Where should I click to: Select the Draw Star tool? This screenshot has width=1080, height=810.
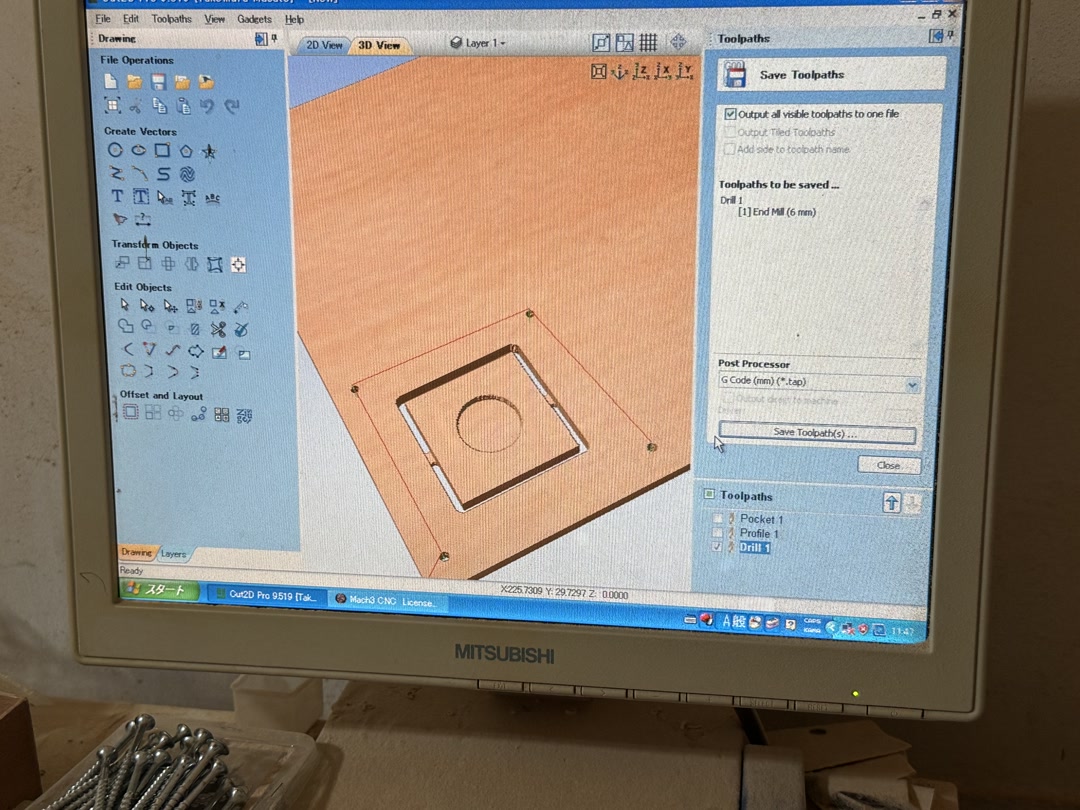coord(208,151)
